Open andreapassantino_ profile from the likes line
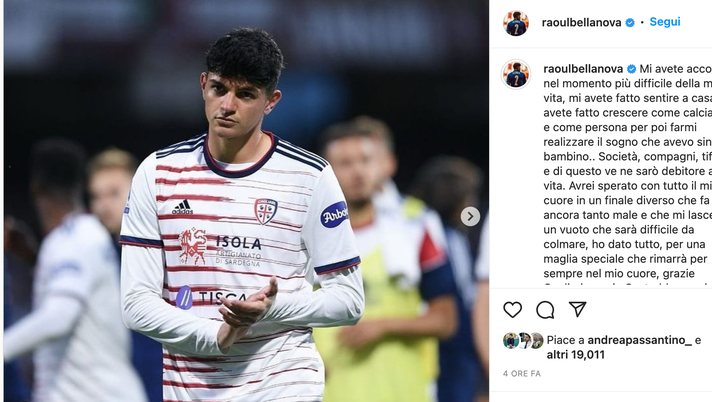This screenshot has width=712, height=402. [639, 340]
